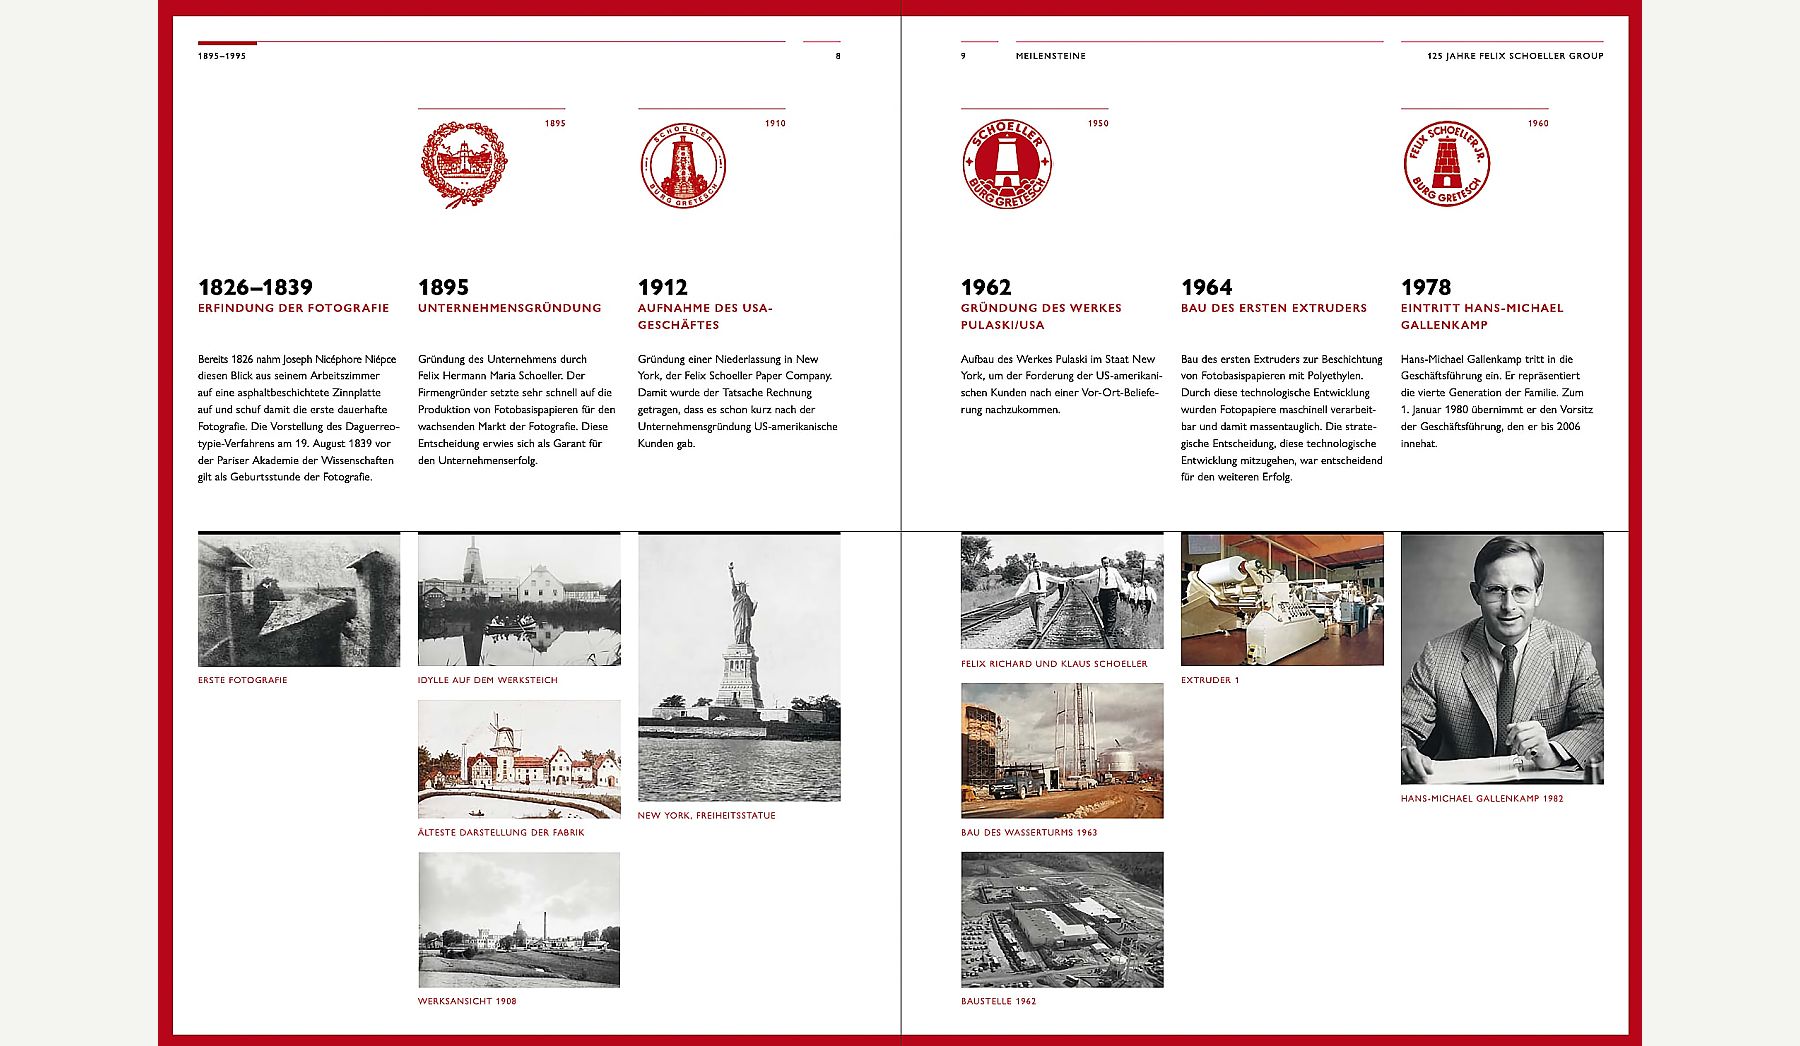Click page number 9

click(x=963, y=56)
